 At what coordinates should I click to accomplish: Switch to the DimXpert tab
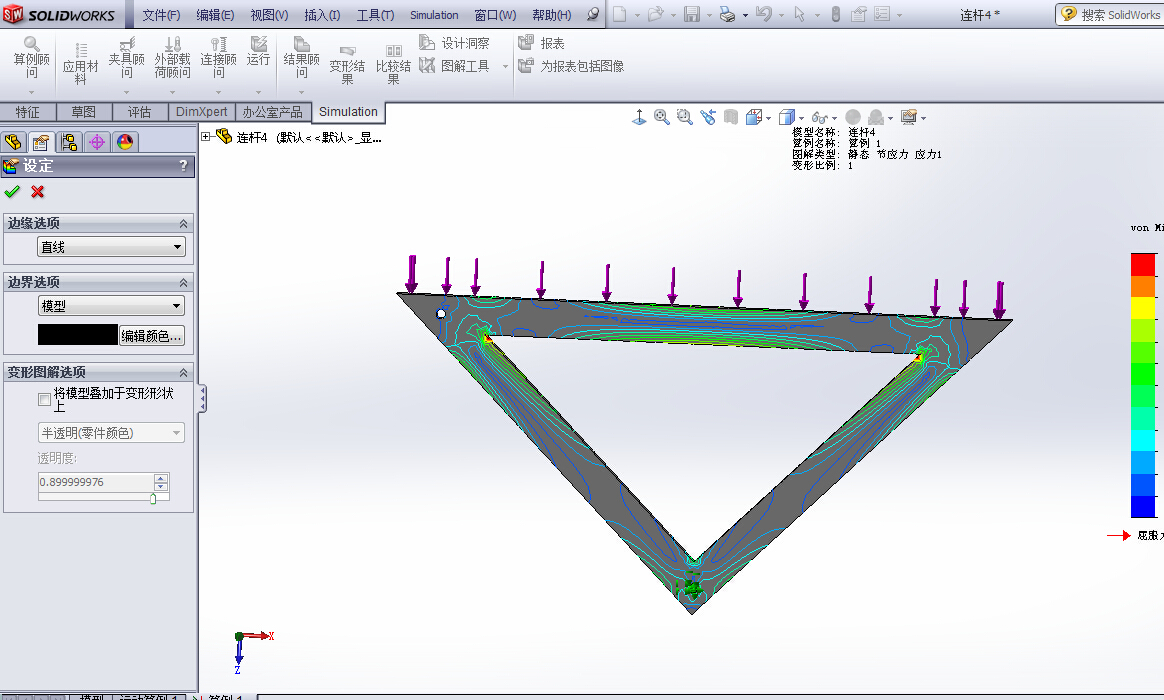[x=201, y=112]
